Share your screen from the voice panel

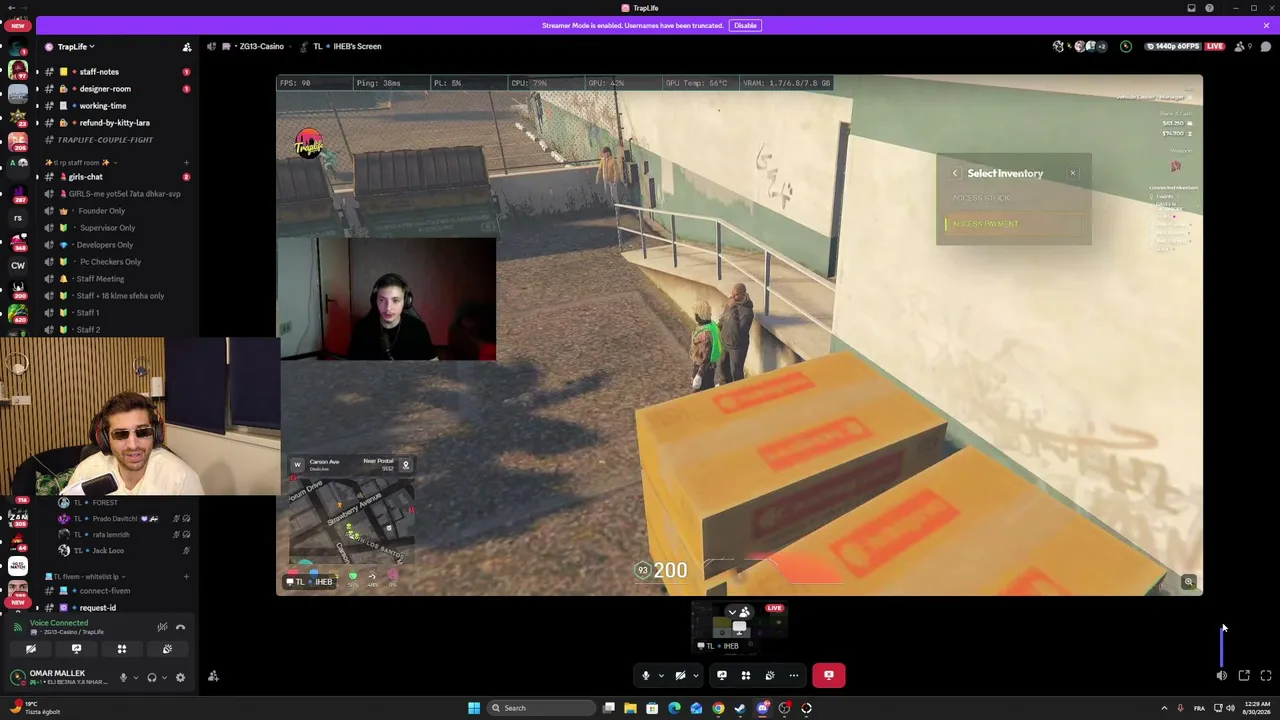tap(76, 649)
